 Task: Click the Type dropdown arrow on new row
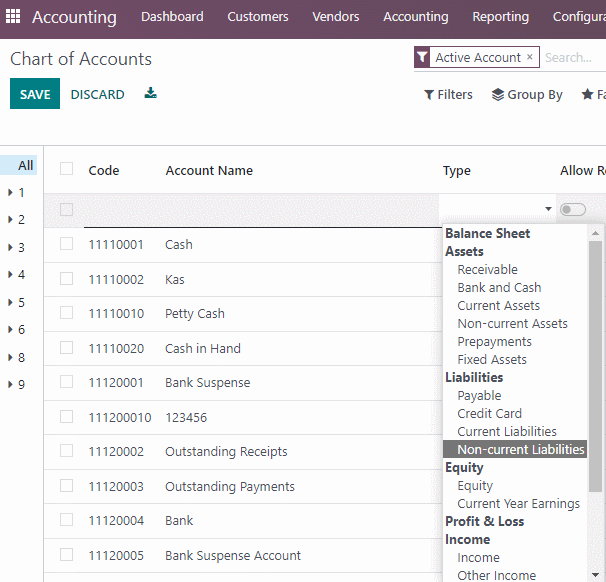tap(548, 209)
